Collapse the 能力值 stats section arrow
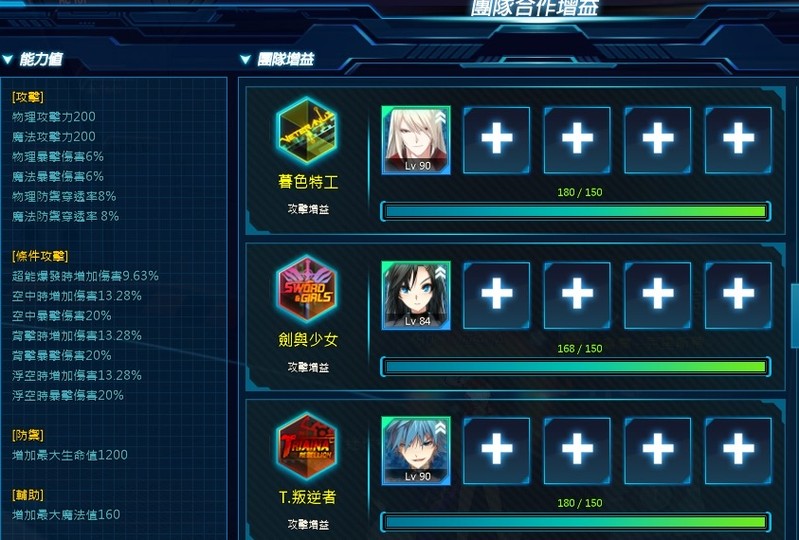The height and width of the screenshot is (540, 799). [x=8, y=60]
